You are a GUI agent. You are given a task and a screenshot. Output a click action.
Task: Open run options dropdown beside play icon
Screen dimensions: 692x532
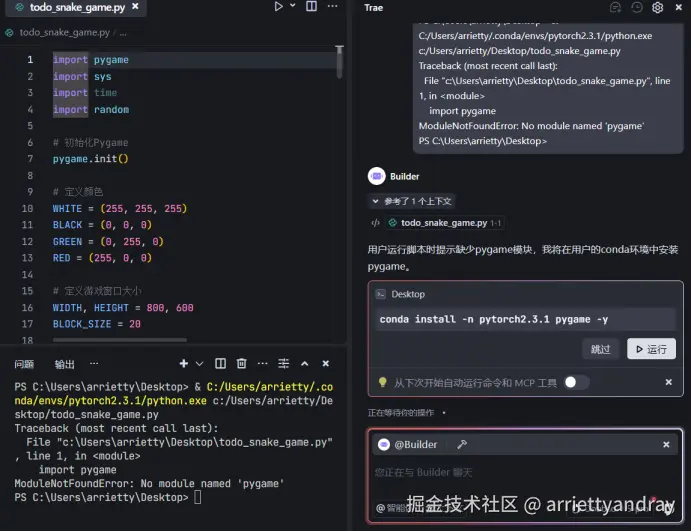[293, 6]
